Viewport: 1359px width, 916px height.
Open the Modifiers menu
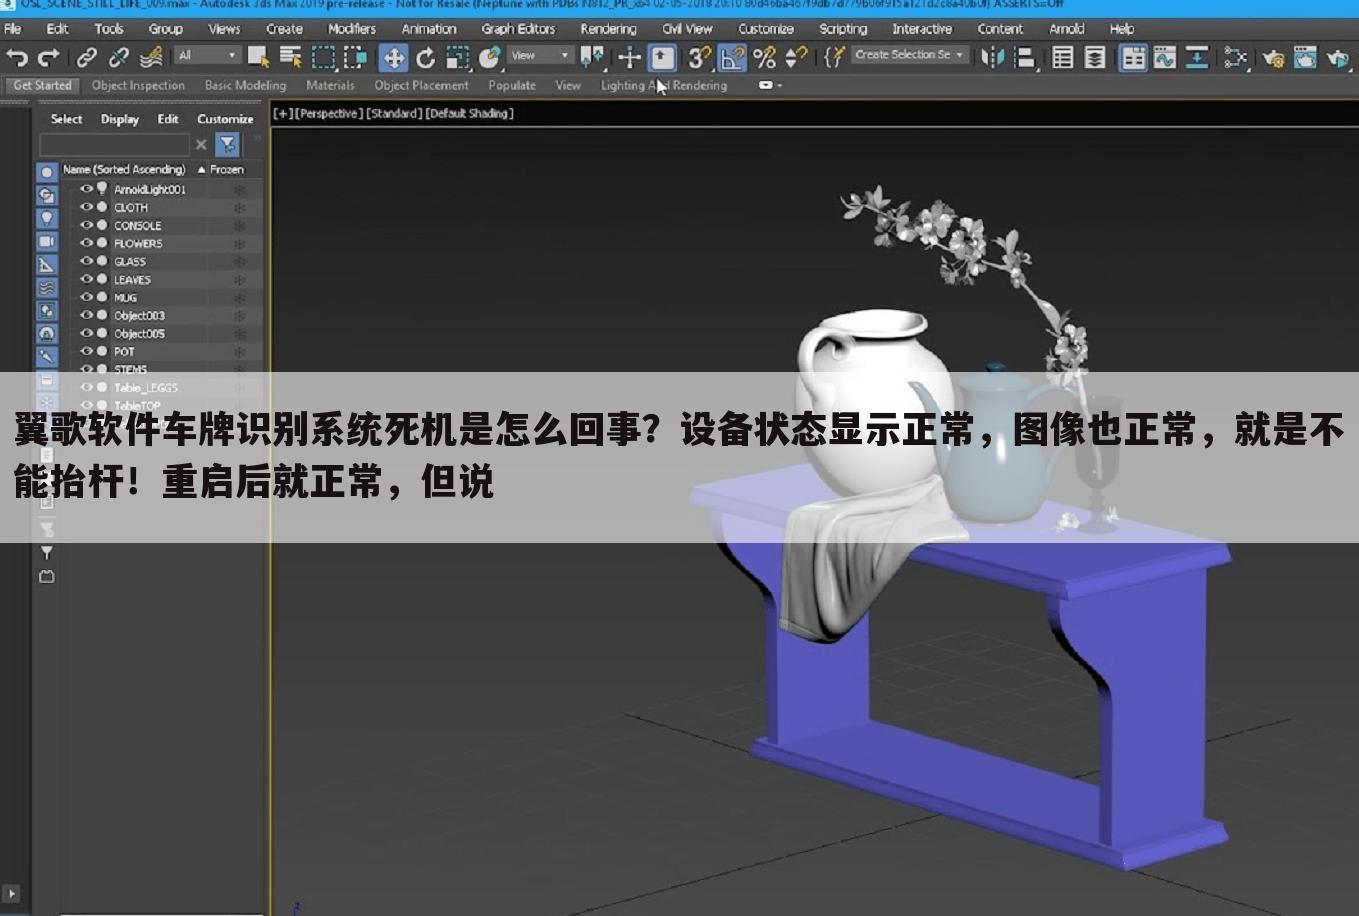point(352,29)
